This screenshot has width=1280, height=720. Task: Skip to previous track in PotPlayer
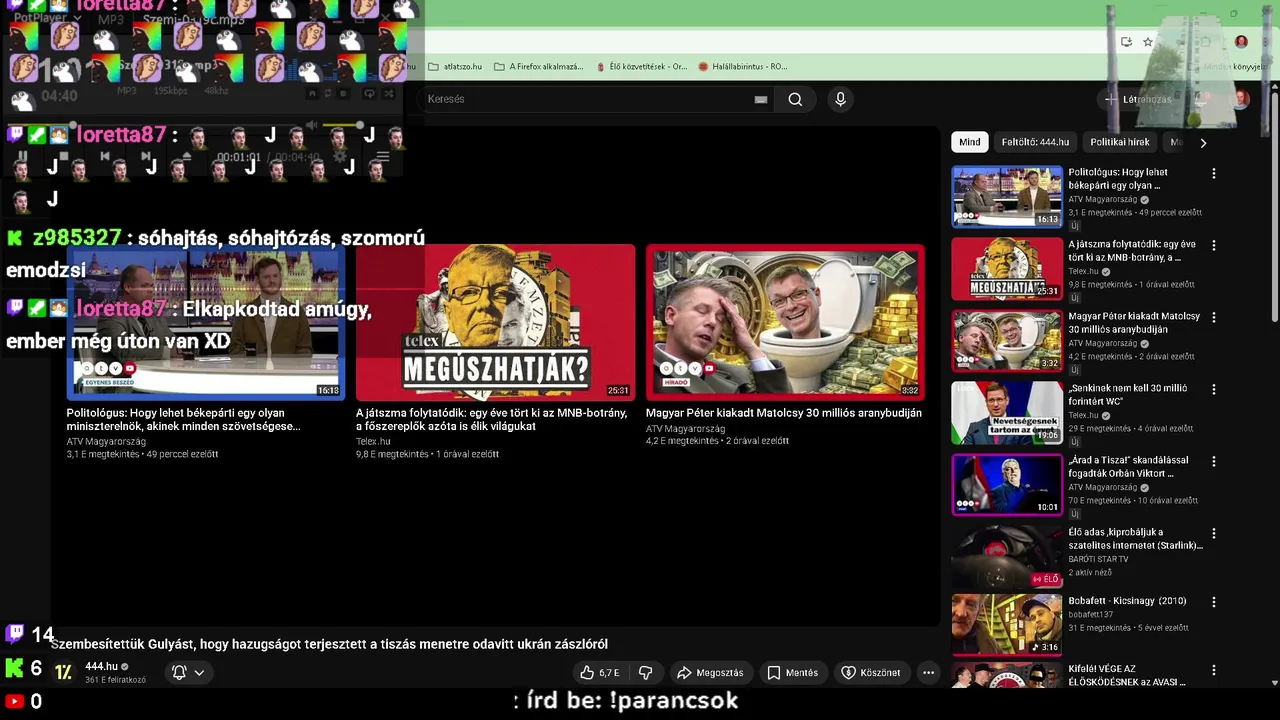click(105, 156)
